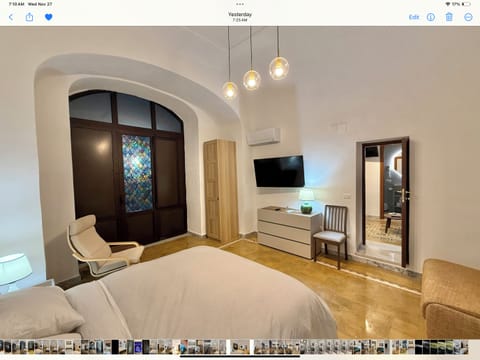Tap the battery indicator in status bar
The image size is (480, 360).
pyautogui.click(x=466, y=4)
